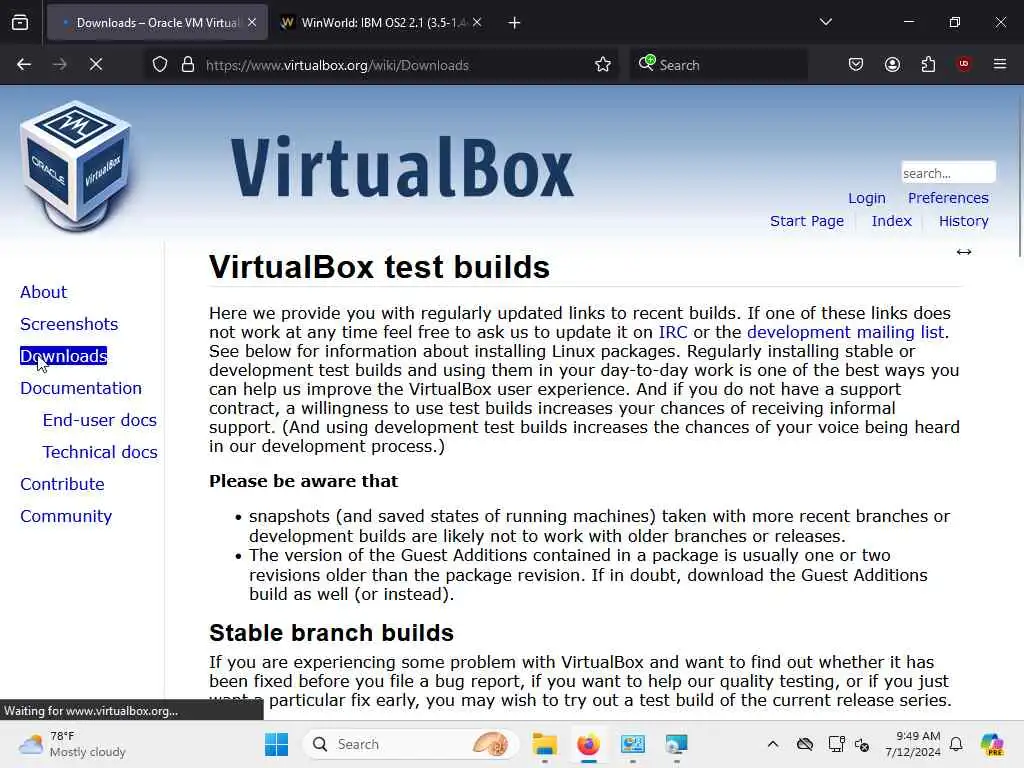Click the browser Search box
The image size is (1024, 768).
point(718,65)
